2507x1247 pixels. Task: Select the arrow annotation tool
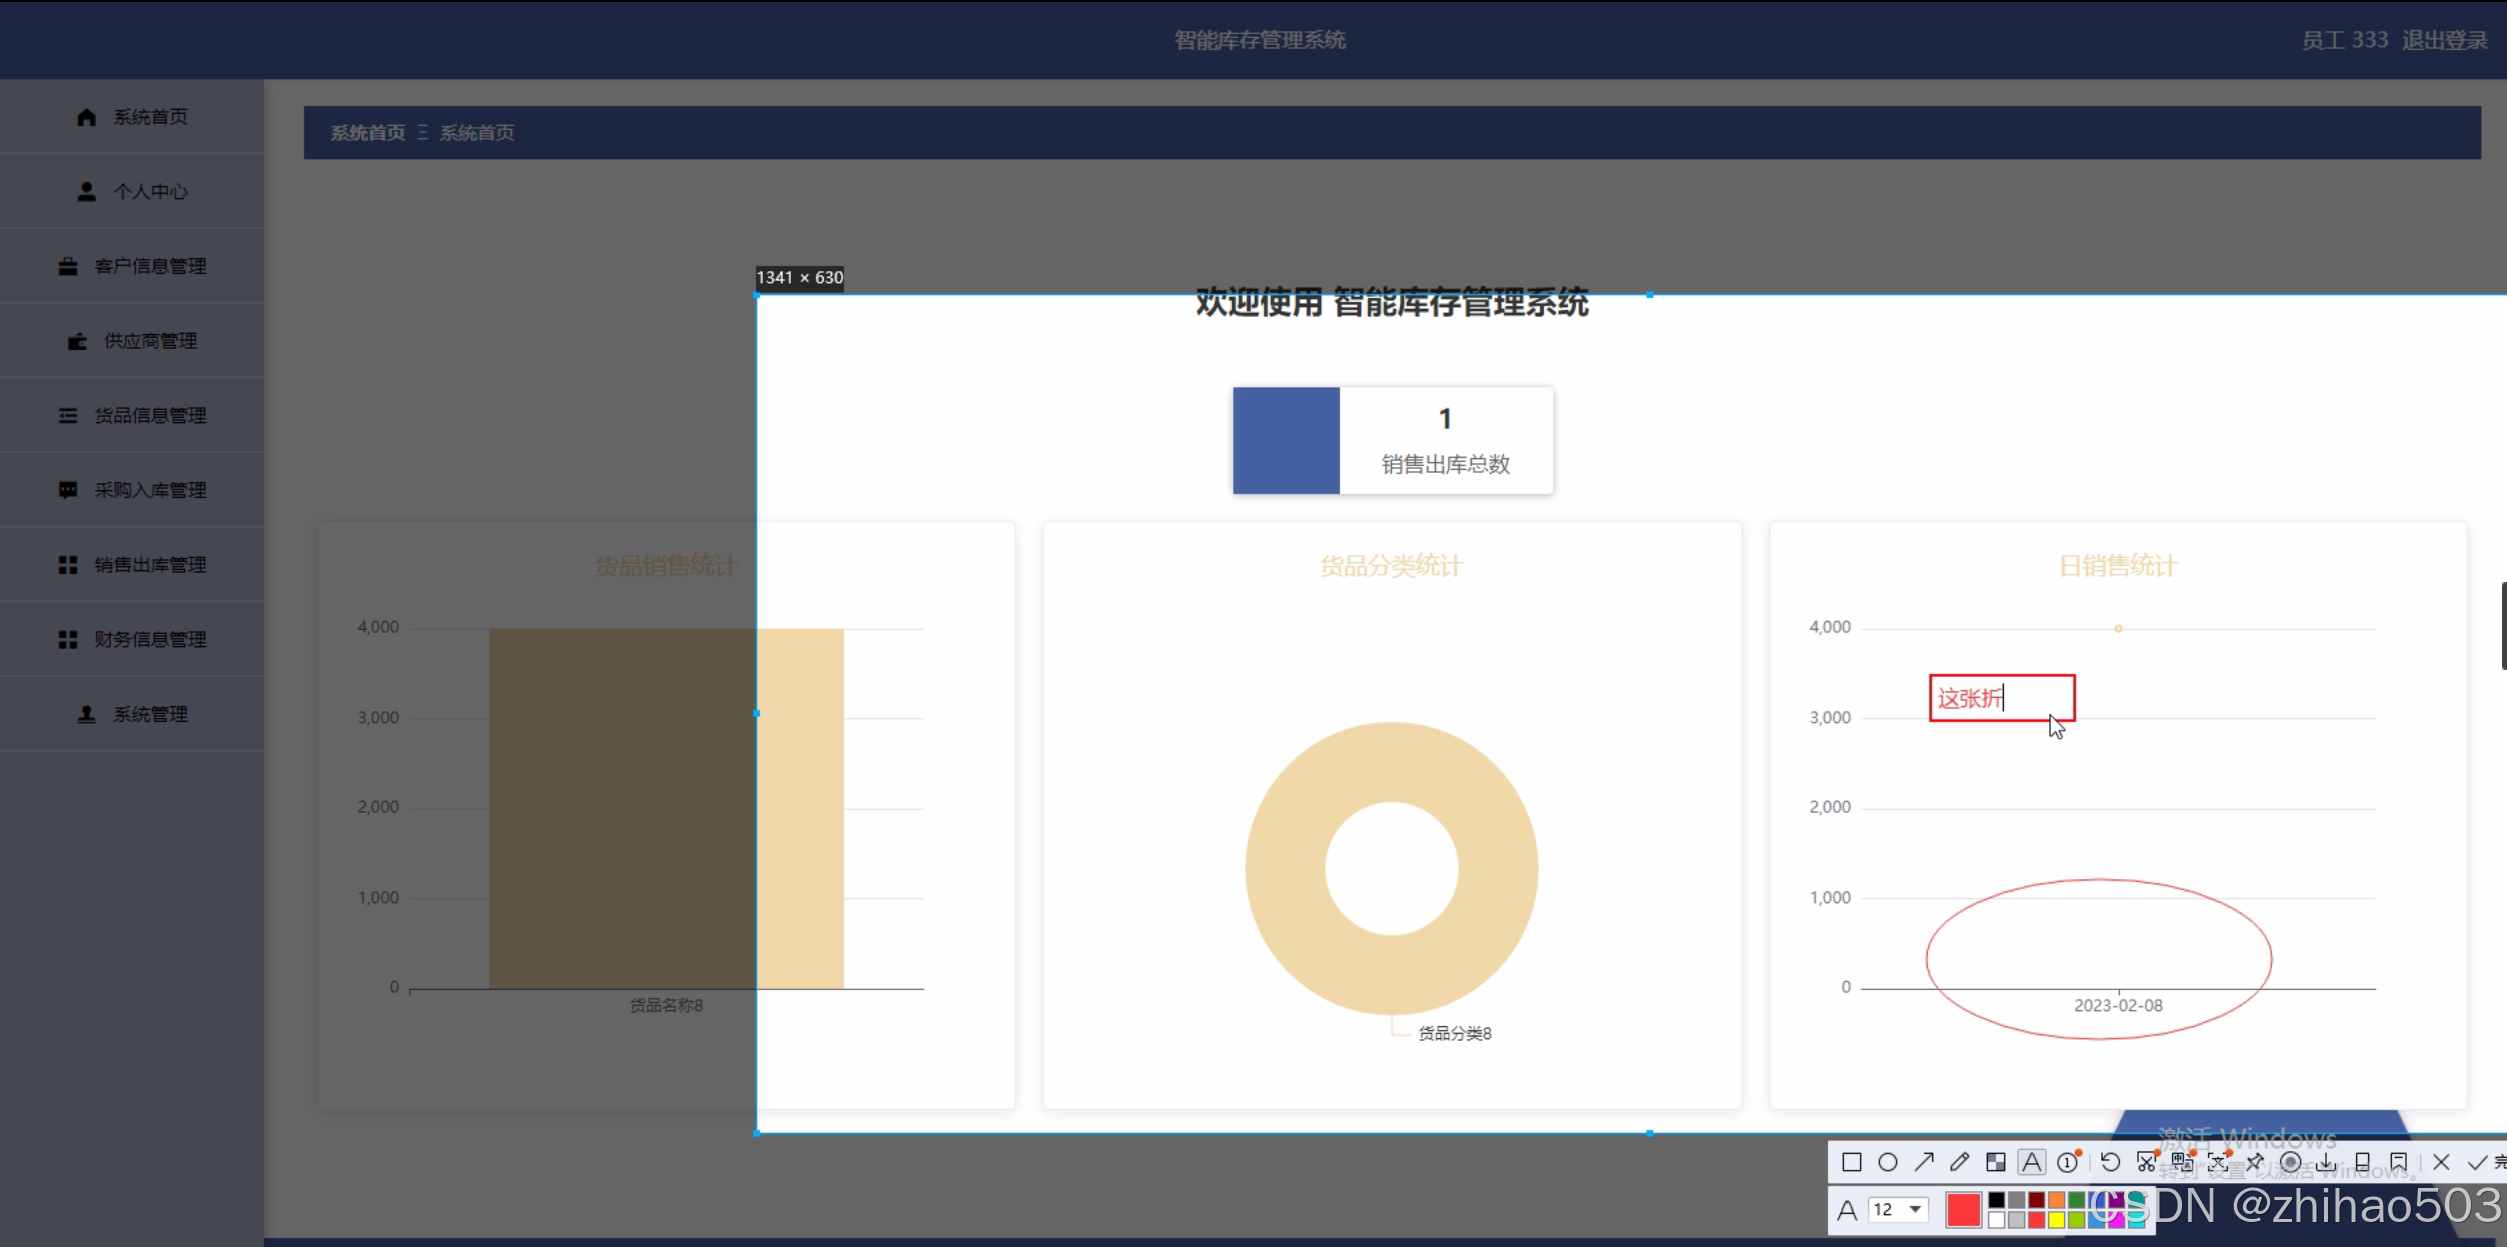(1924, 1162)
